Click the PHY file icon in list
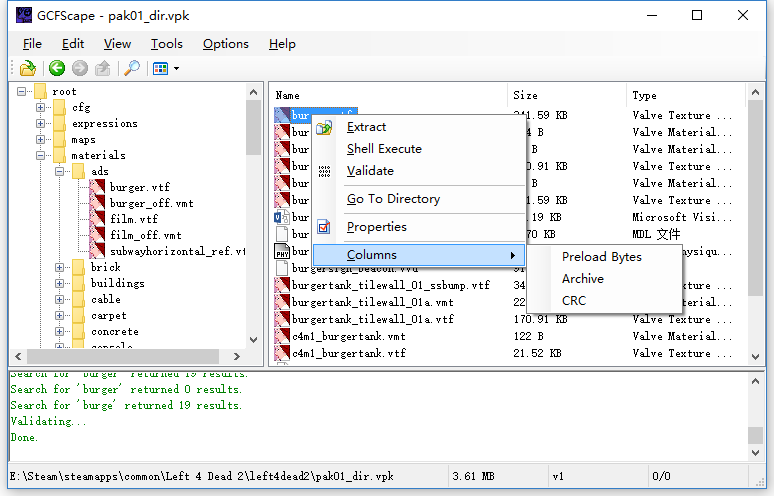This screenshot has width=774, height=496. (x=282, y=251)
